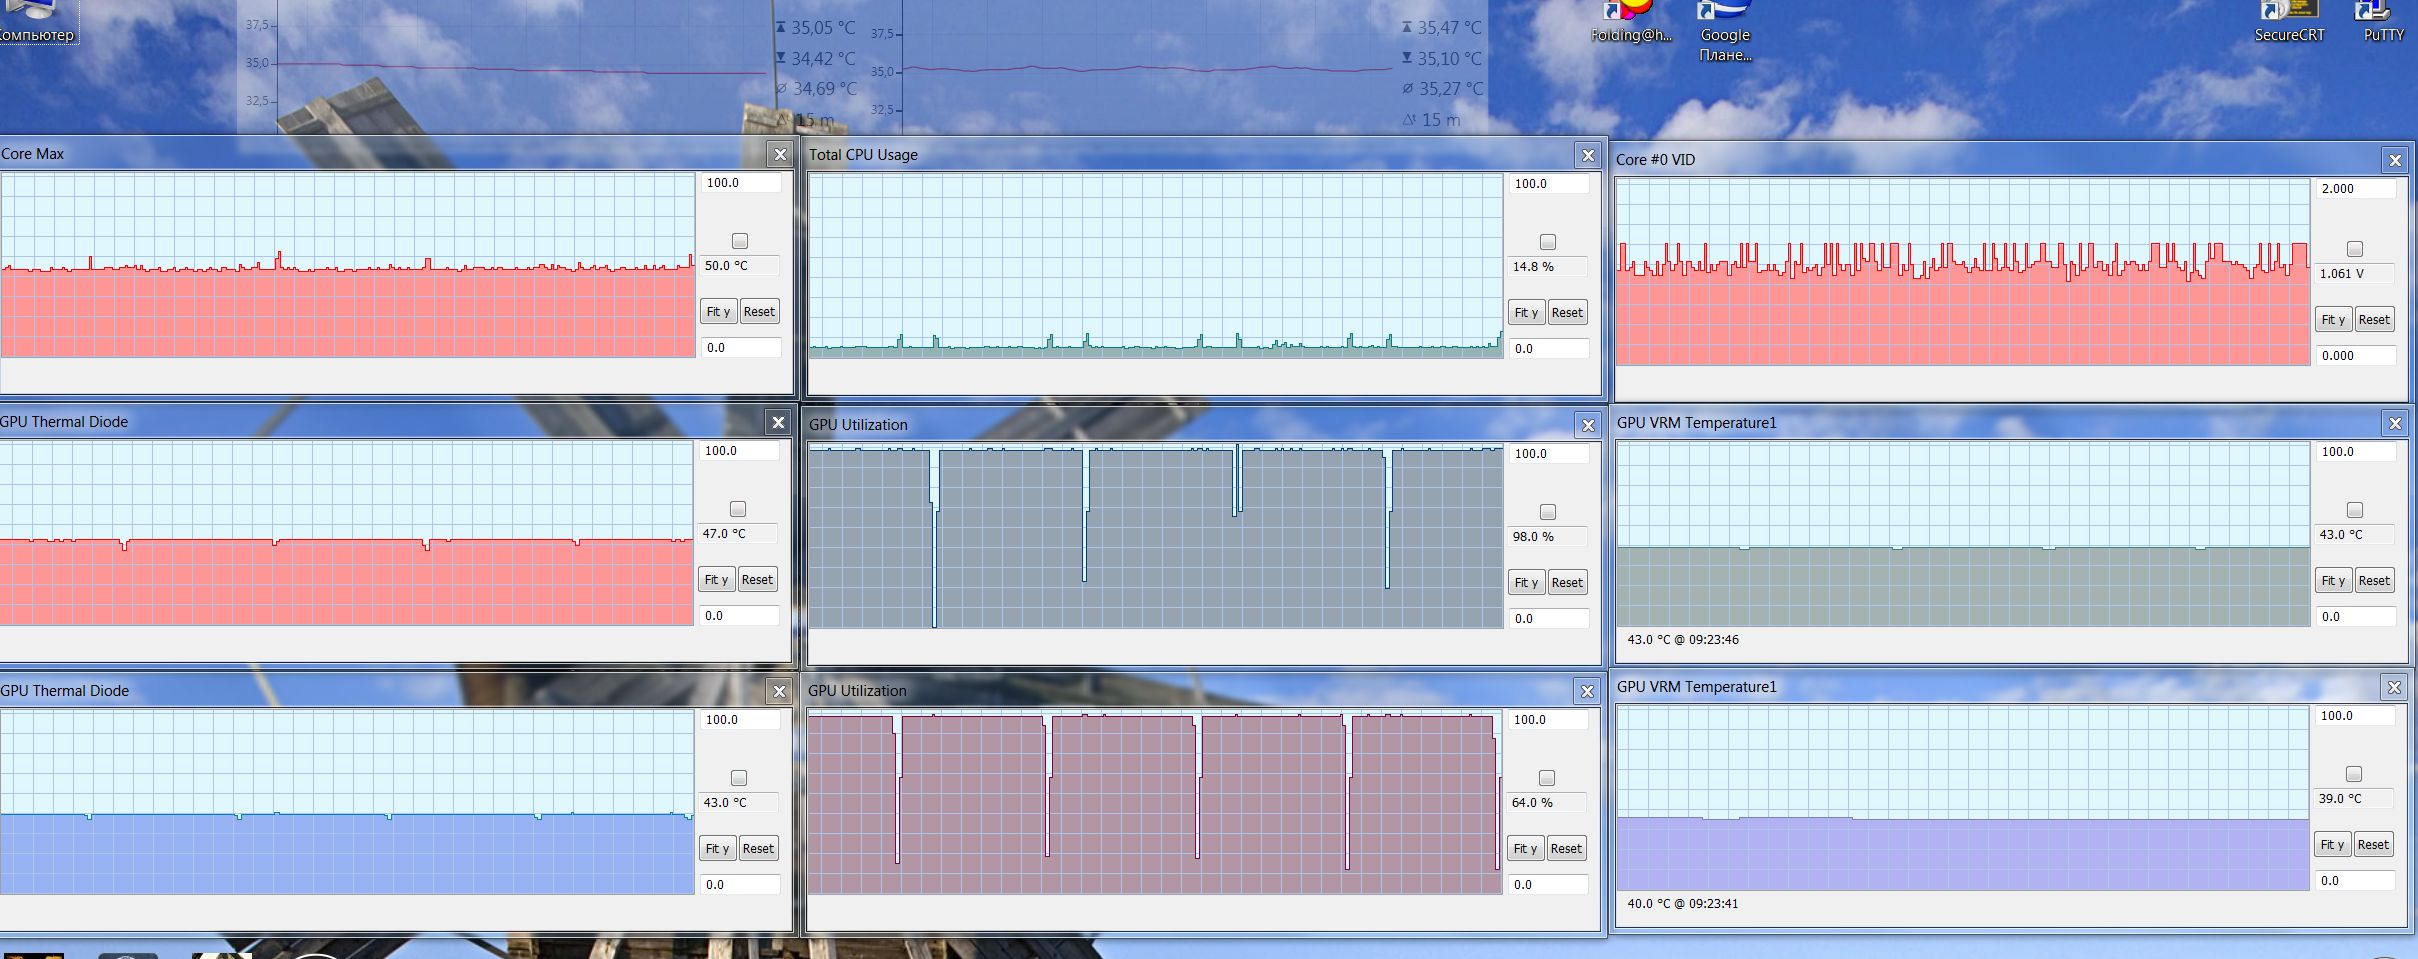Viewport: 2418px width, 959px height.
Task: Reset the GPU VRM Temperature1 39.0 °C graph
Action: [x=2373, y=844]
